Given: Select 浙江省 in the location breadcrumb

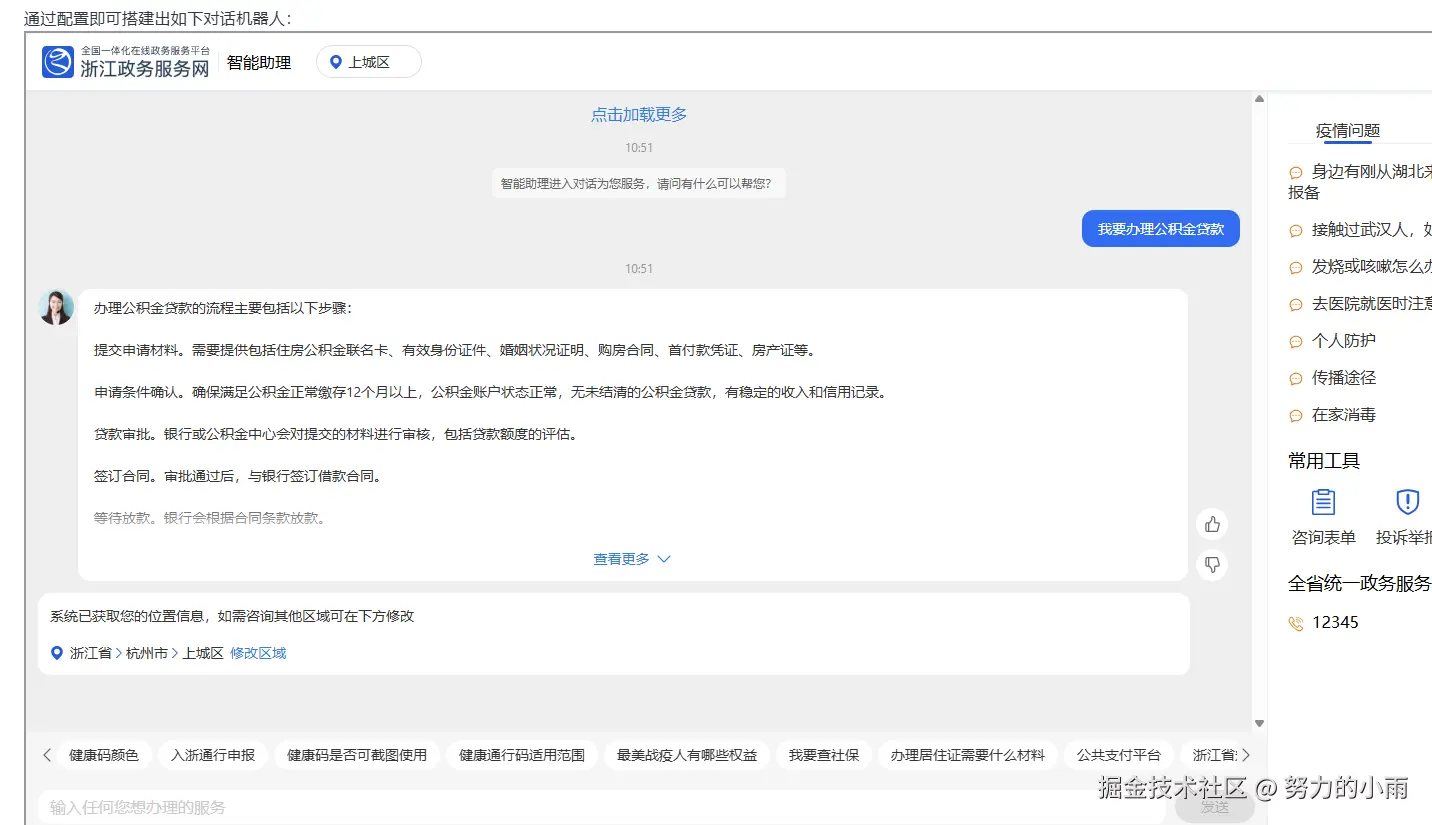Looking at the screenshot, I should pyautogui.click(x=91, y=653).
